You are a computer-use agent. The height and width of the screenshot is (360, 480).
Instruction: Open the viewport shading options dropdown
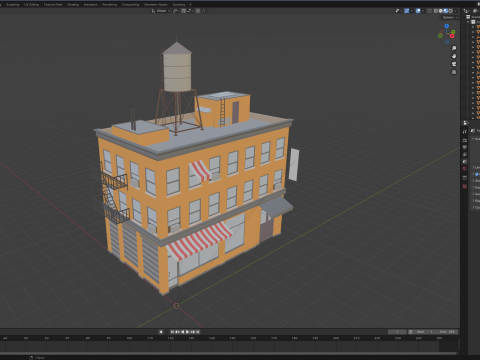[x=455, y=11]
